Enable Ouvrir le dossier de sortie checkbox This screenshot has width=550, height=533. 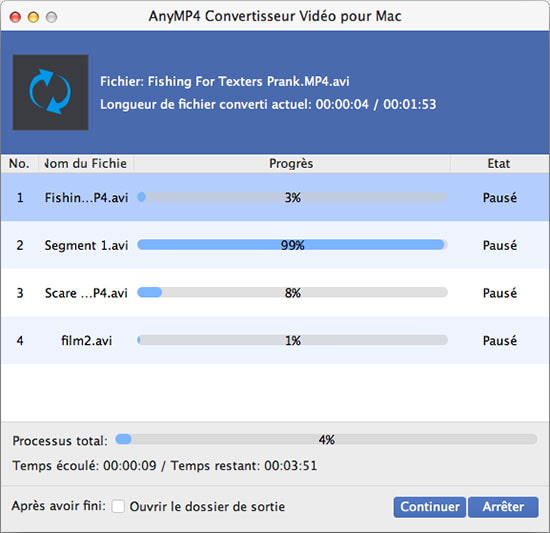[118, 506]
